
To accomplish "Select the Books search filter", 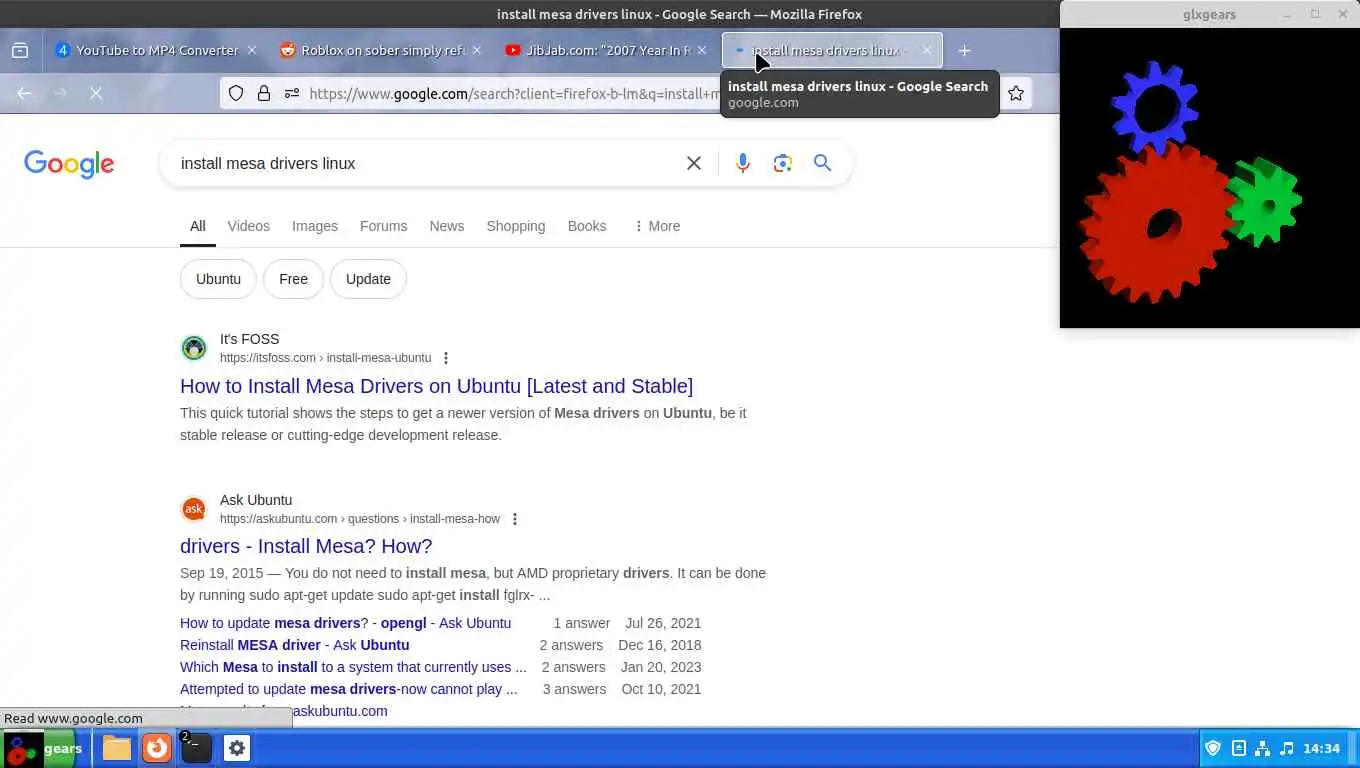I will pos(587,226).
